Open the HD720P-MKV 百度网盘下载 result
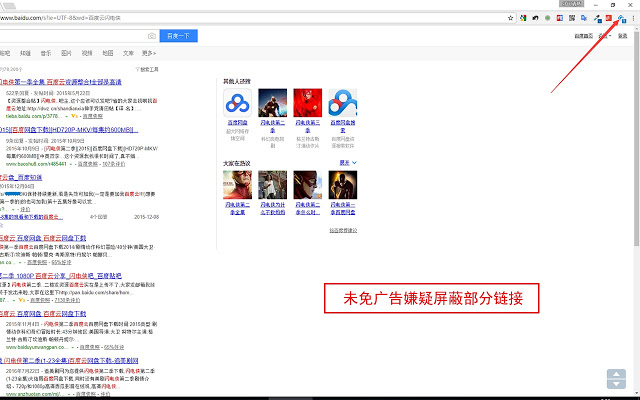640x400 pixels. 69,130
